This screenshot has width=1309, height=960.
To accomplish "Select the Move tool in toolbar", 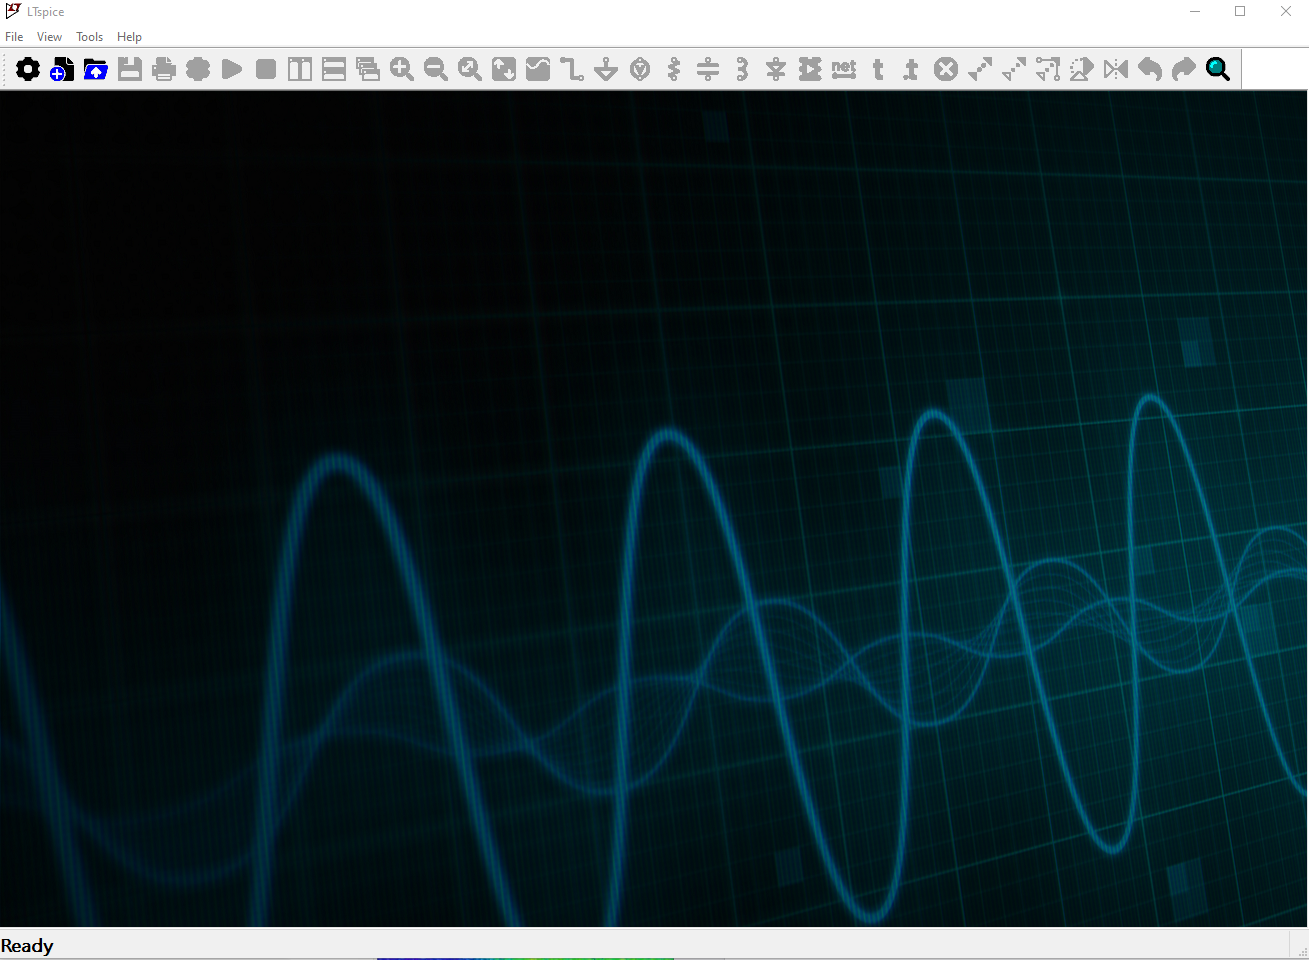I will 1048,69.
